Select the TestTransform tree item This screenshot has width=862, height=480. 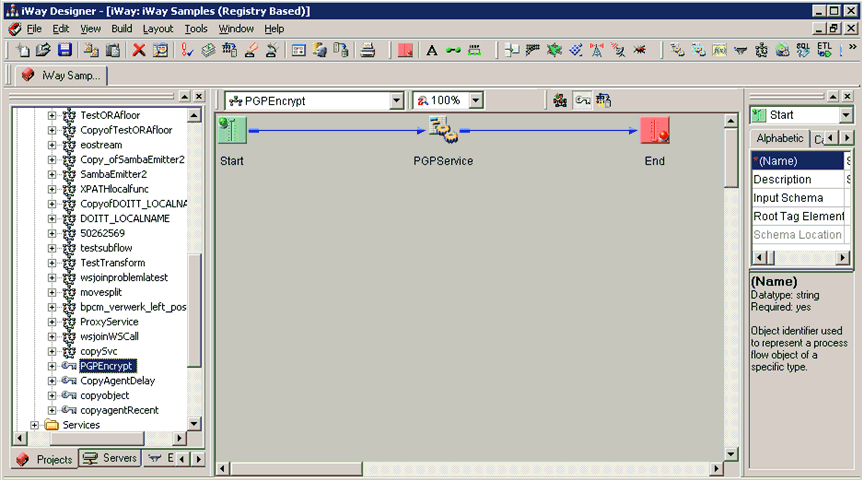coord(113,263)
